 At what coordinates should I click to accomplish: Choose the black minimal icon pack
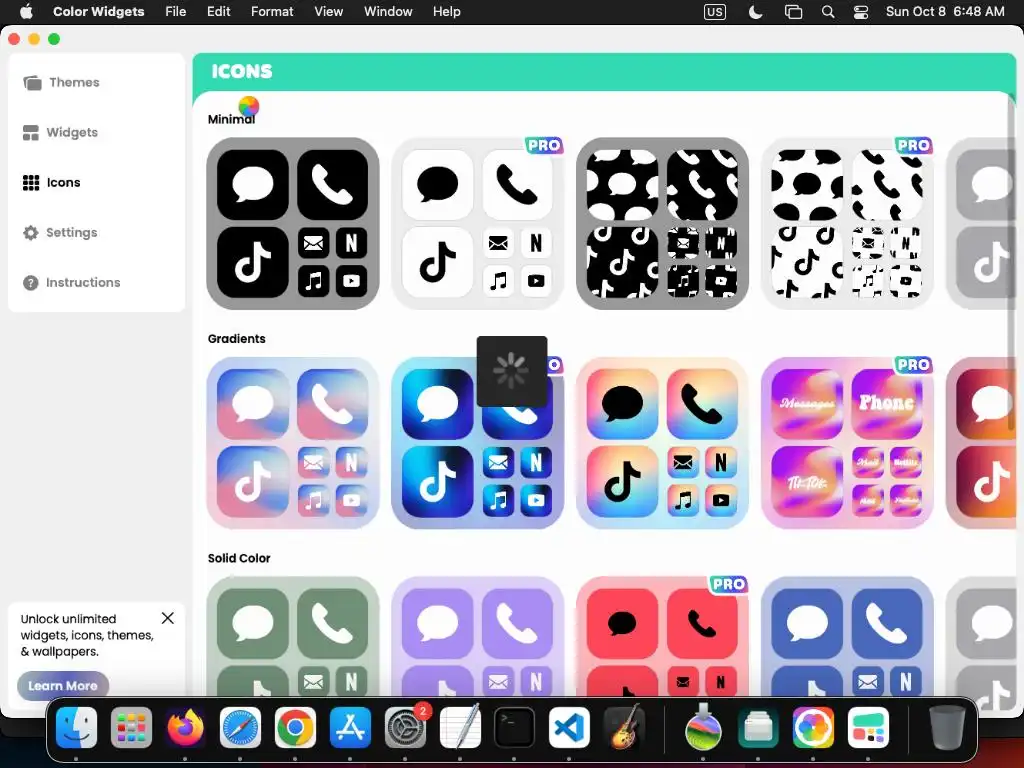(x=293, y=223)
